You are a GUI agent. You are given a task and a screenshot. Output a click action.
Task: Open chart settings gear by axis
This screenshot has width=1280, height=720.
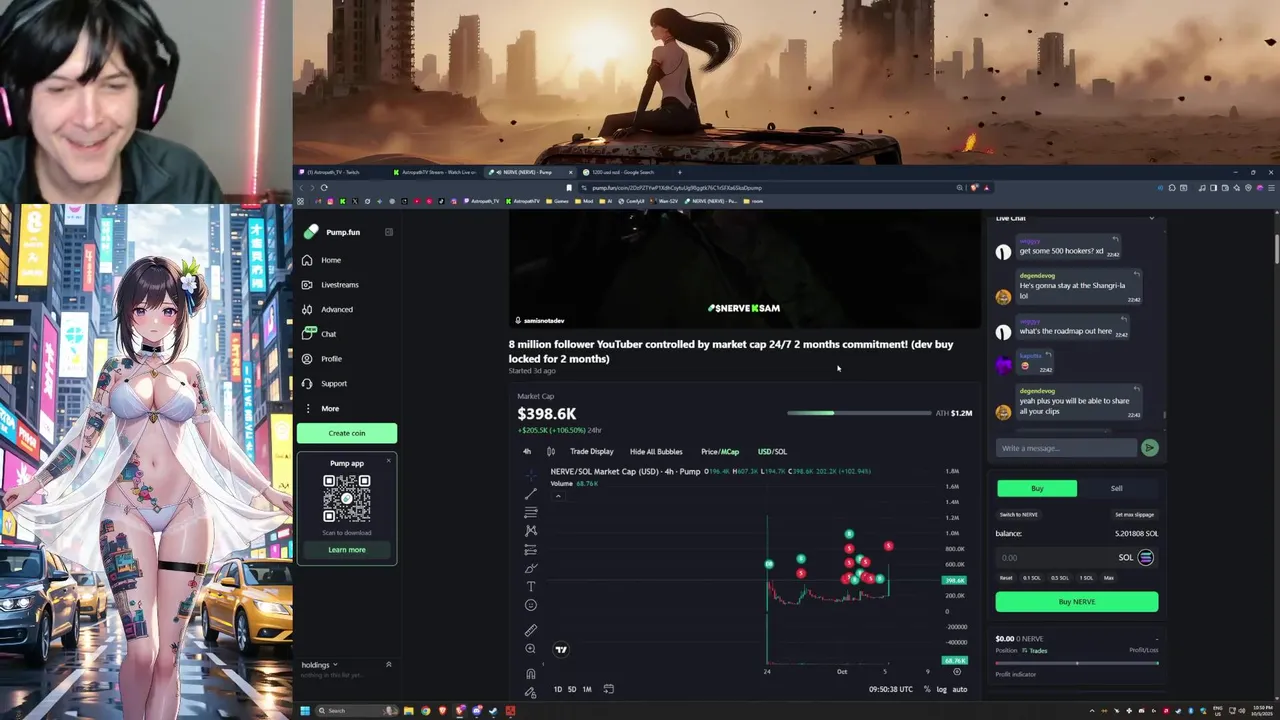coord(957,672)
